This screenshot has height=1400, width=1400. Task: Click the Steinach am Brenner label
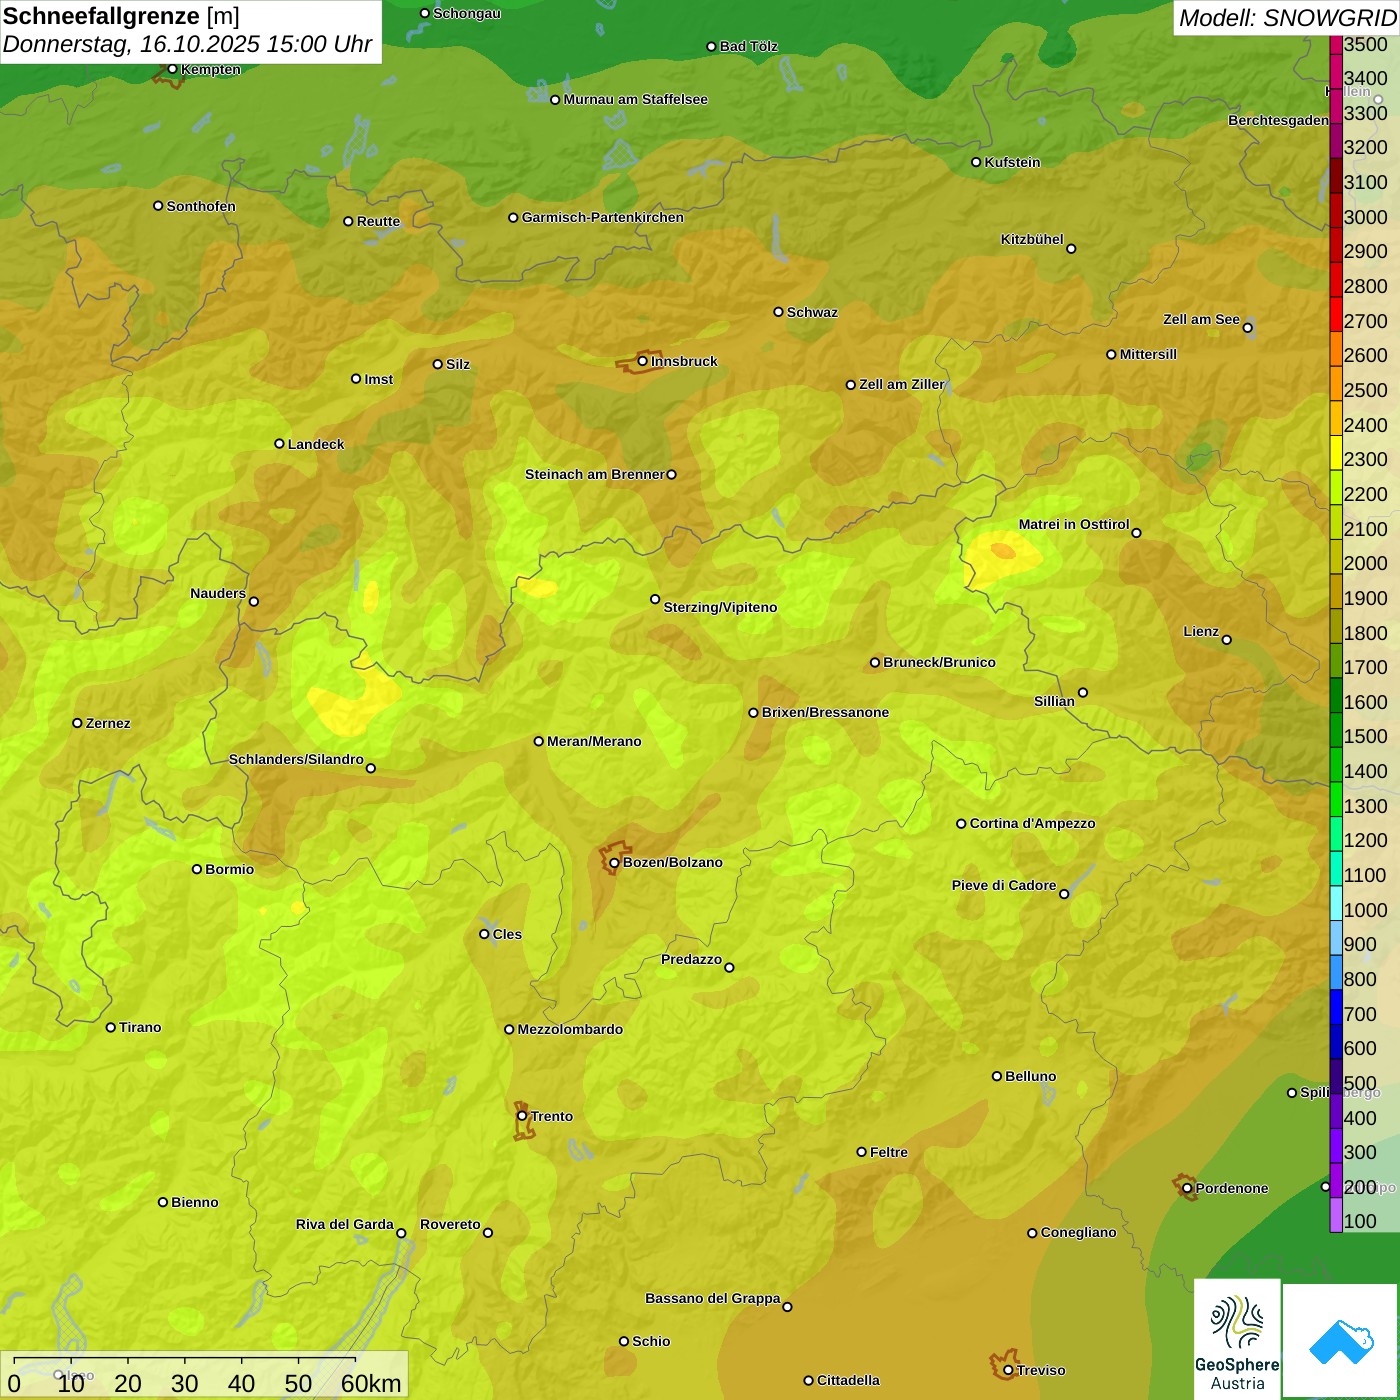[595, 474]
